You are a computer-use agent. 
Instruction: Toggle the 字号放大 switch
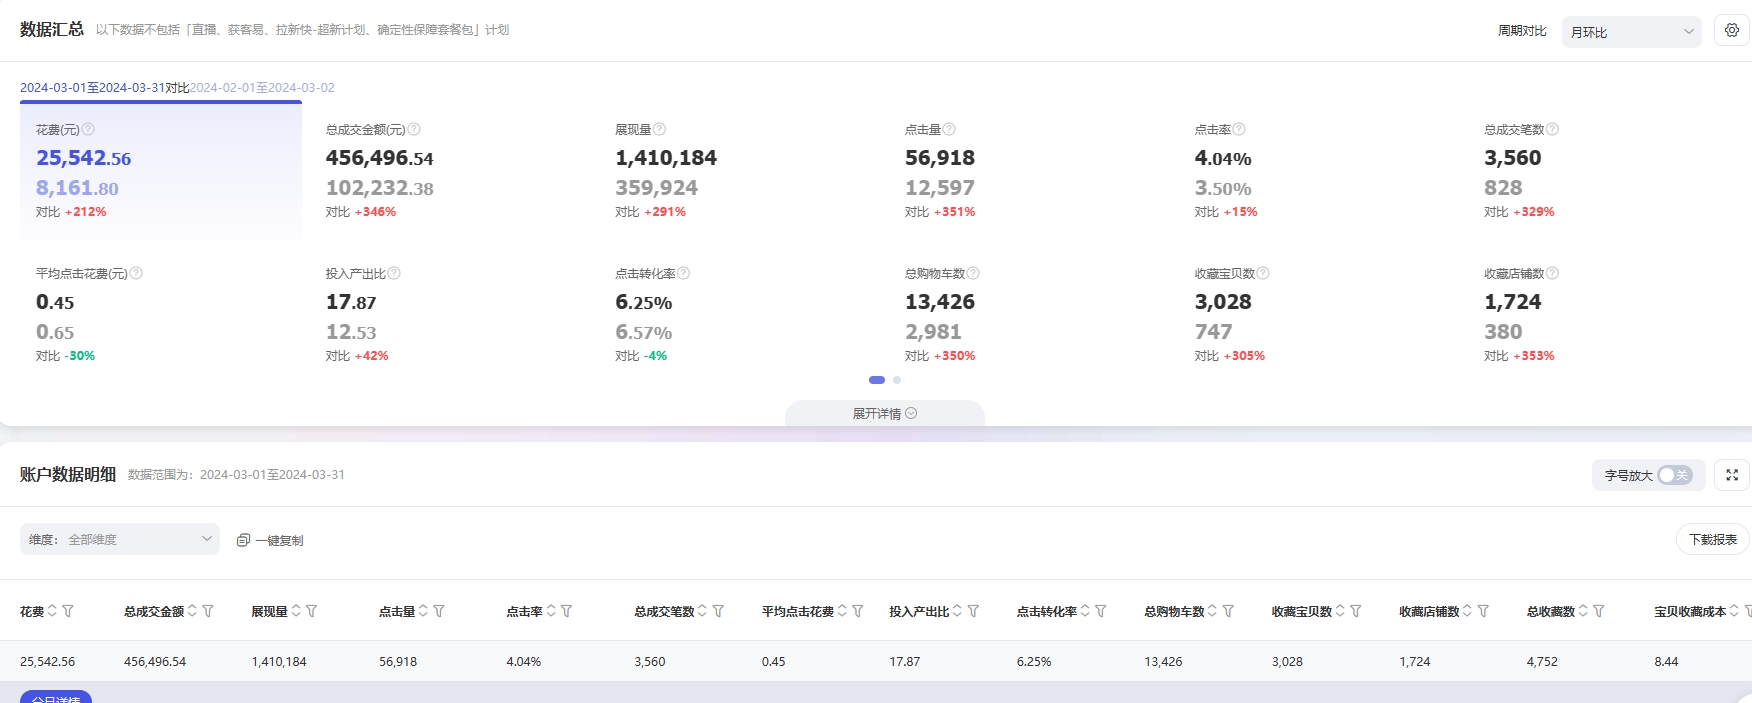(x=1673, y=475)
